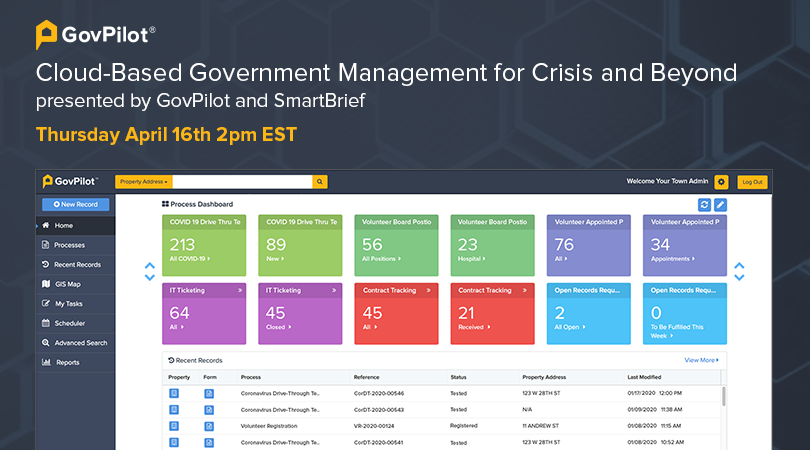Click right-side down arrow of dashboard tiles
This screenshot has width=810, height=450.
tap(739, 277)
